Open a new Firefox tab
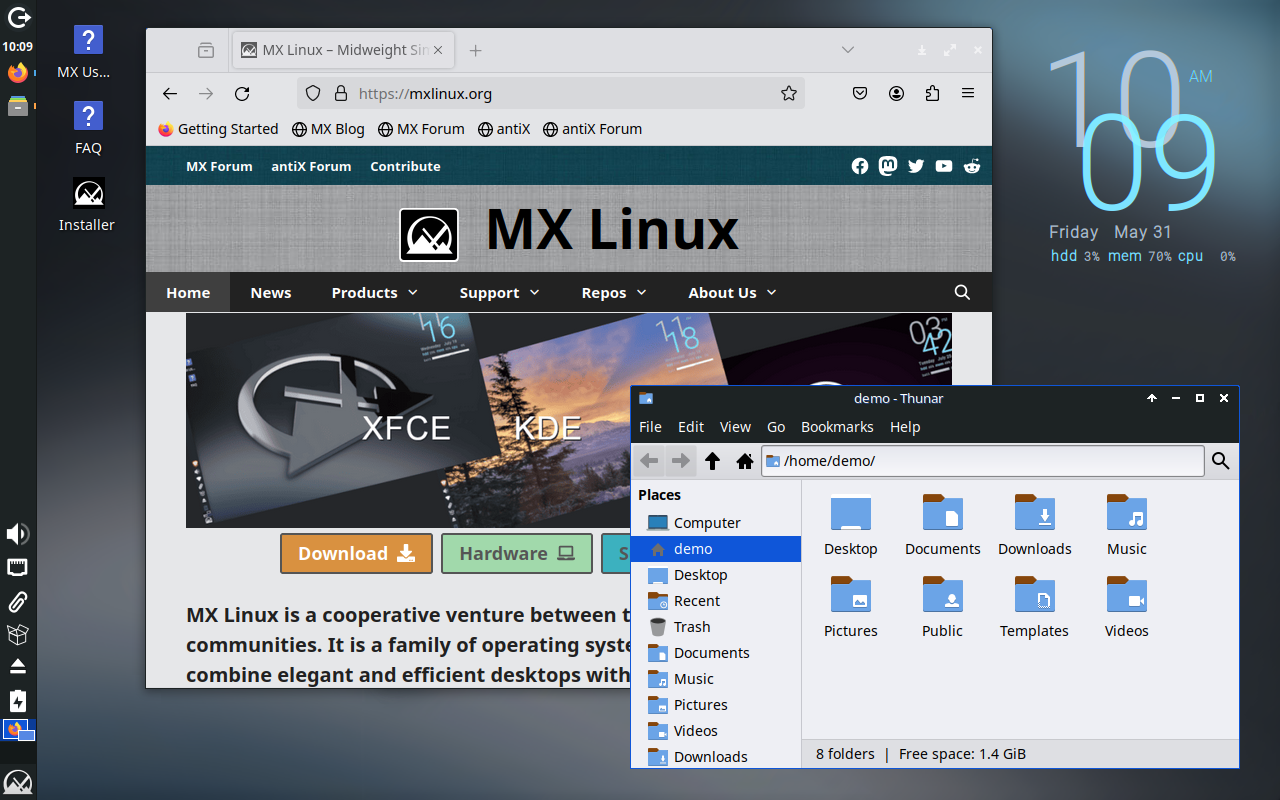 (476, 50)
